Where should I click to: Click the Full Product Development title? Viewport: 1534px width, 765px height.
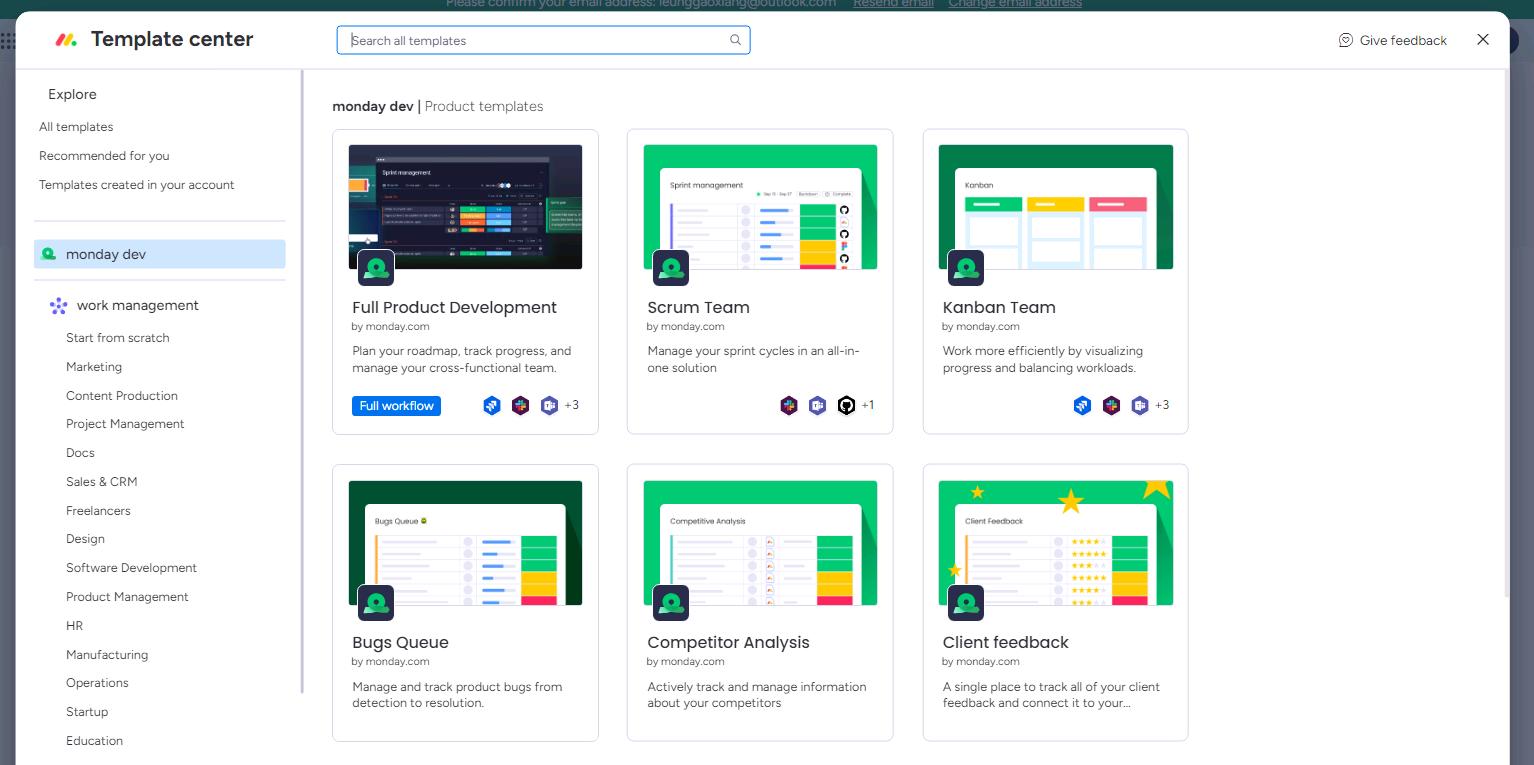(454, 308)
